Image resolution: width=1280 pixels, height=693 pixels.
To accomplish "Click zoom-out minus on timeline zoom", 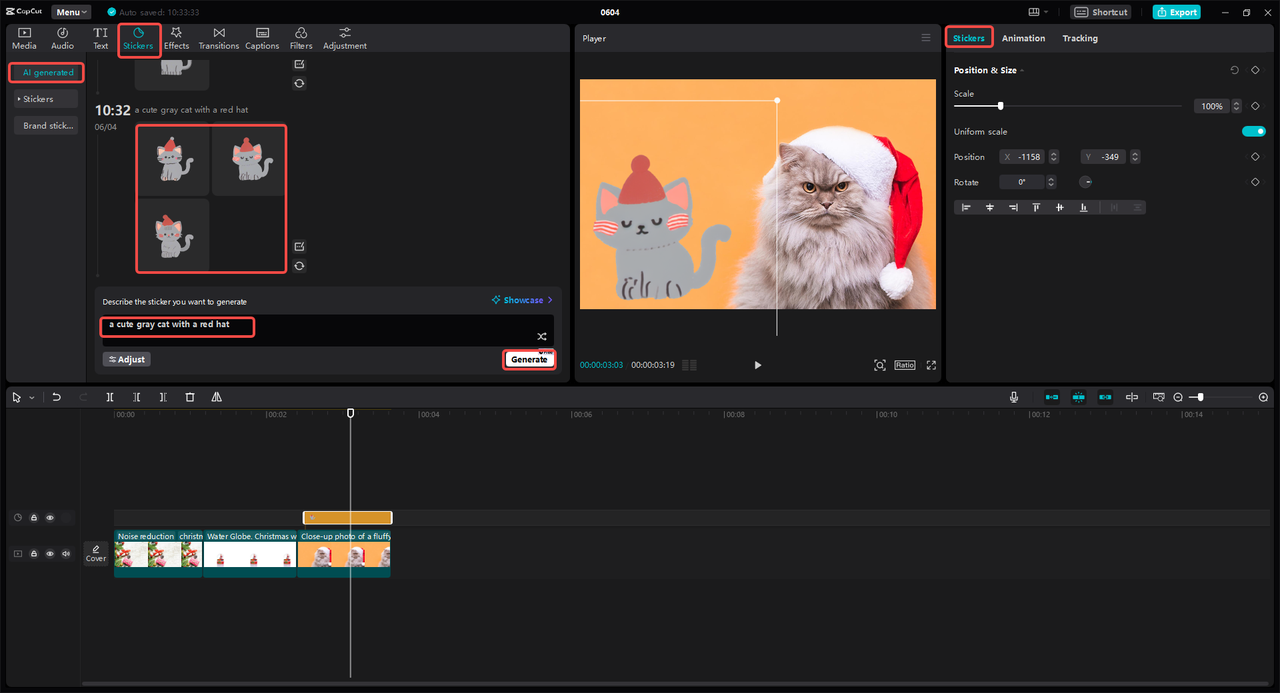I will point(1178,397).
